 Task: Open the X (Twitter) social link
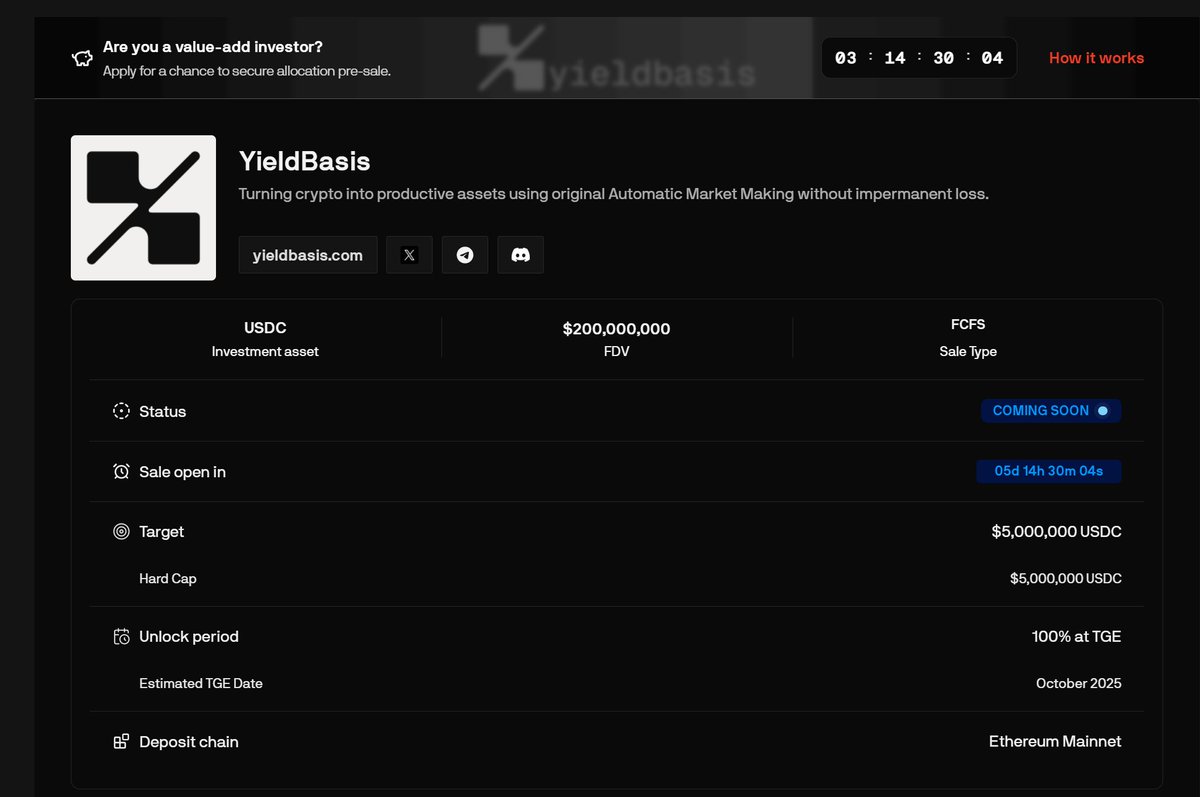(x=409, y=255)
